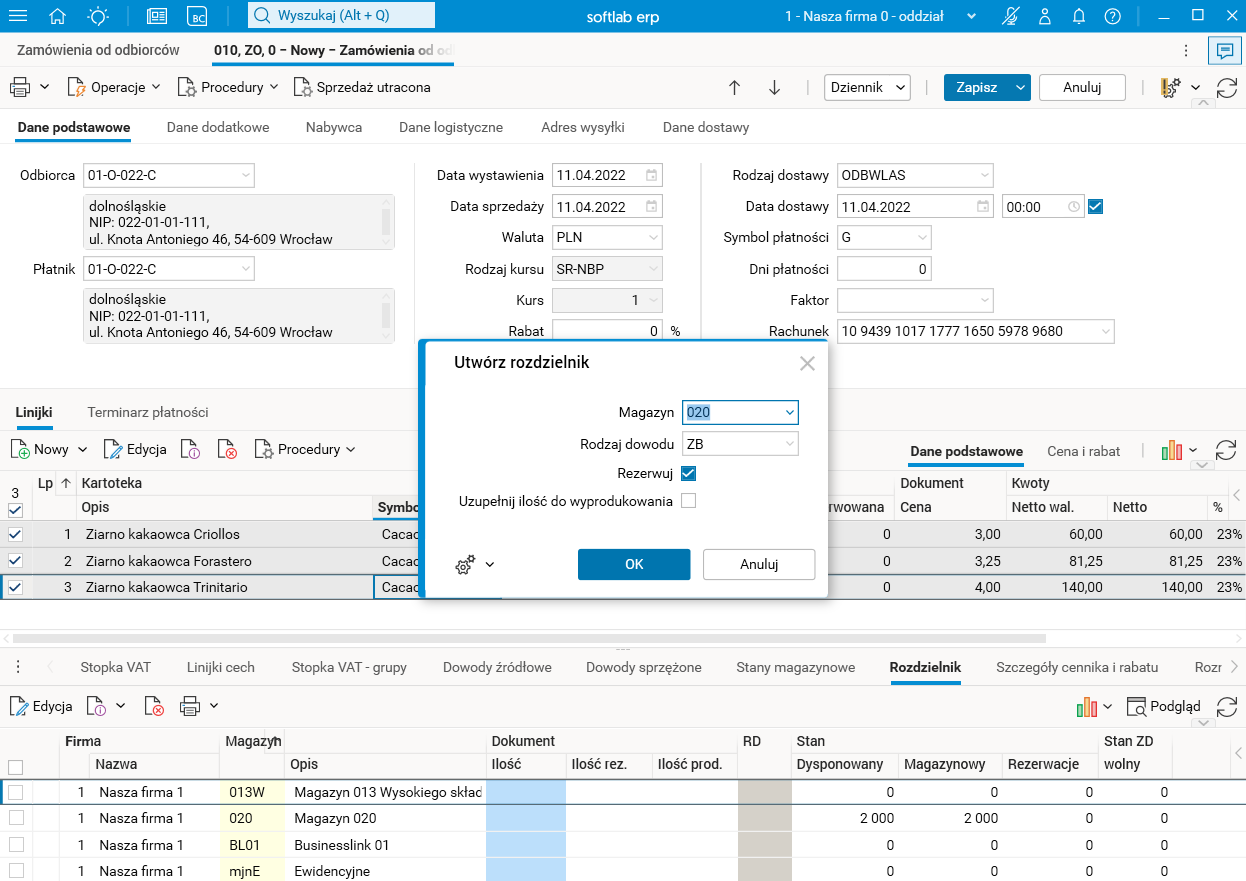1246x881 pixels.
Task: Uncheck the Rezerwuj checkbox
Action: 688,472
